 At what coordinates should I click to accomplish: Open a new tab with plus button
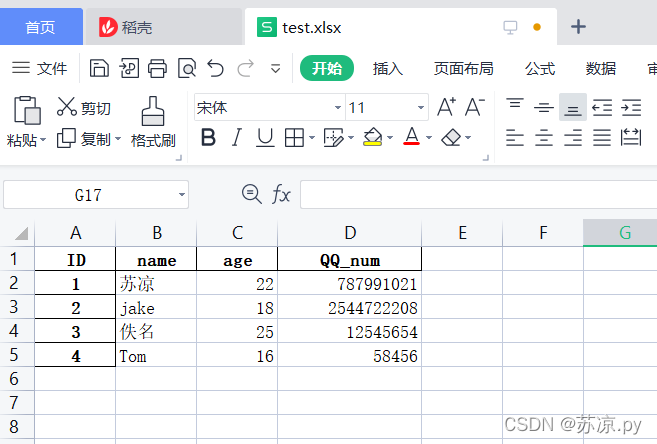[x=578, y=27]
